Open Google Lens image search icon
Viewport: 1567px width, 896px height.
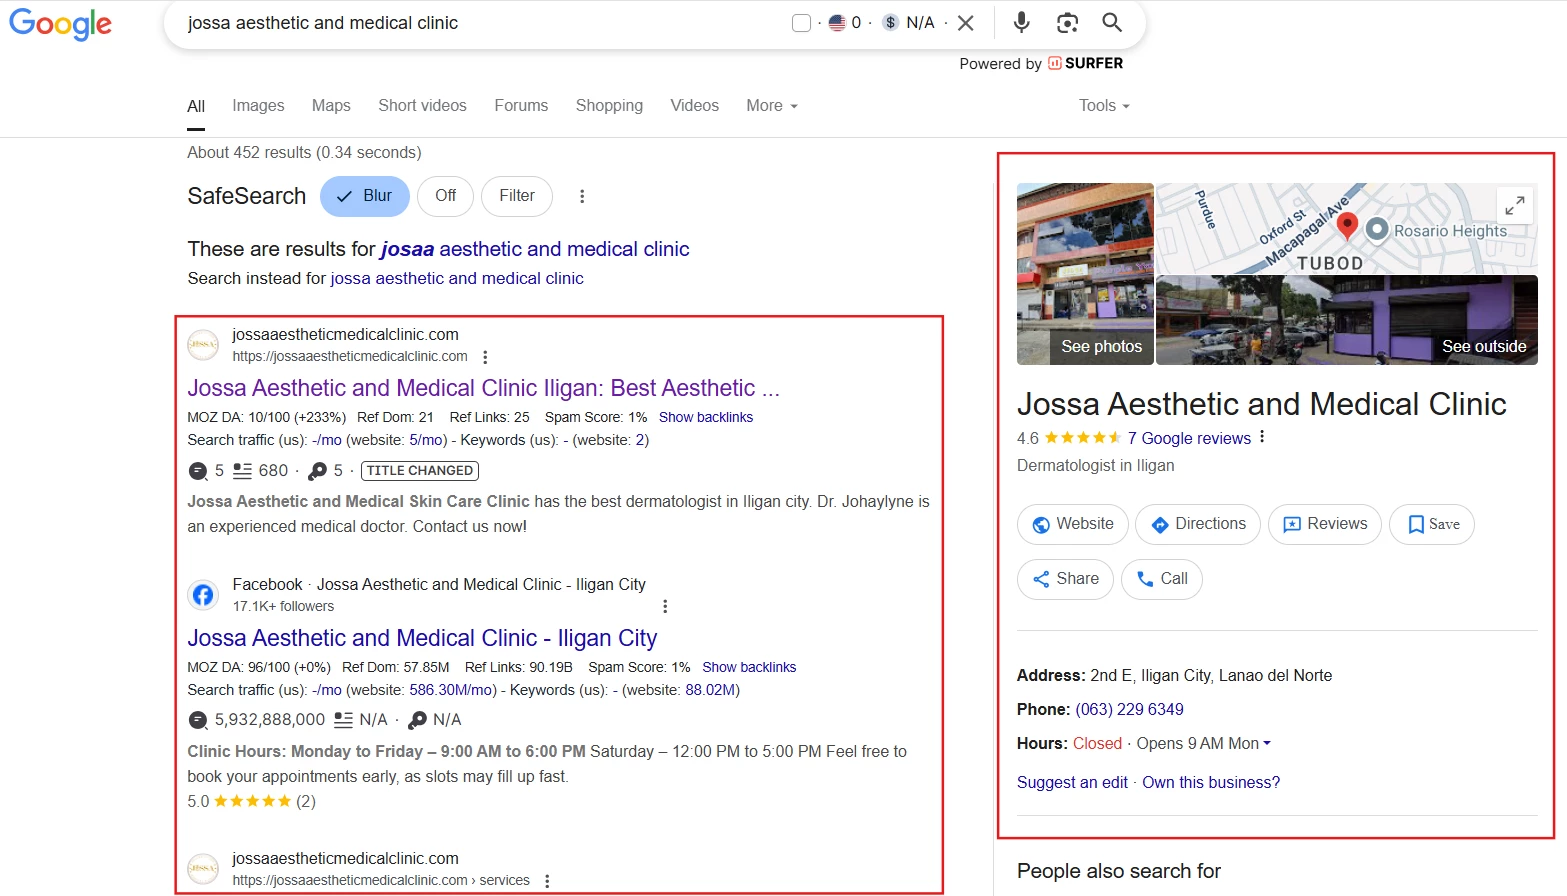coord(1067,22)
